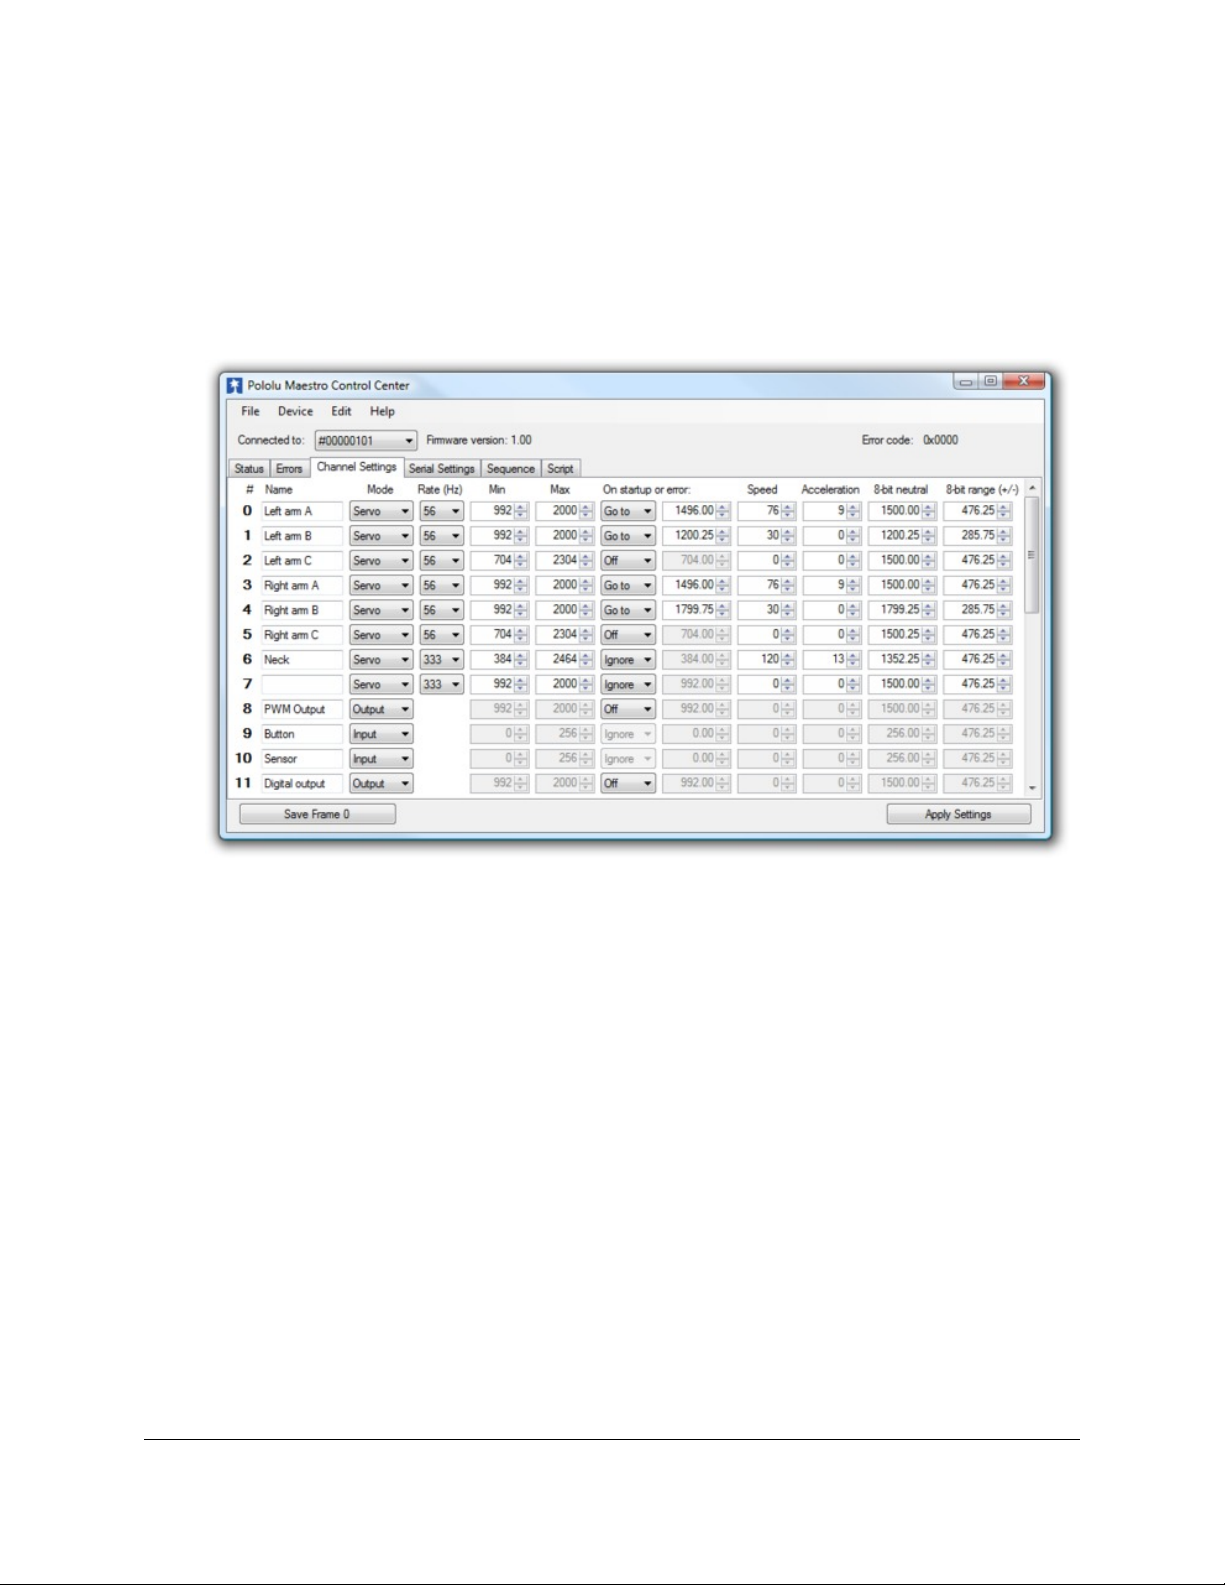The height and width of the screenshot is (1585, 1225).
Task: Select the Channel Settings tab
Action: point(356,467)
